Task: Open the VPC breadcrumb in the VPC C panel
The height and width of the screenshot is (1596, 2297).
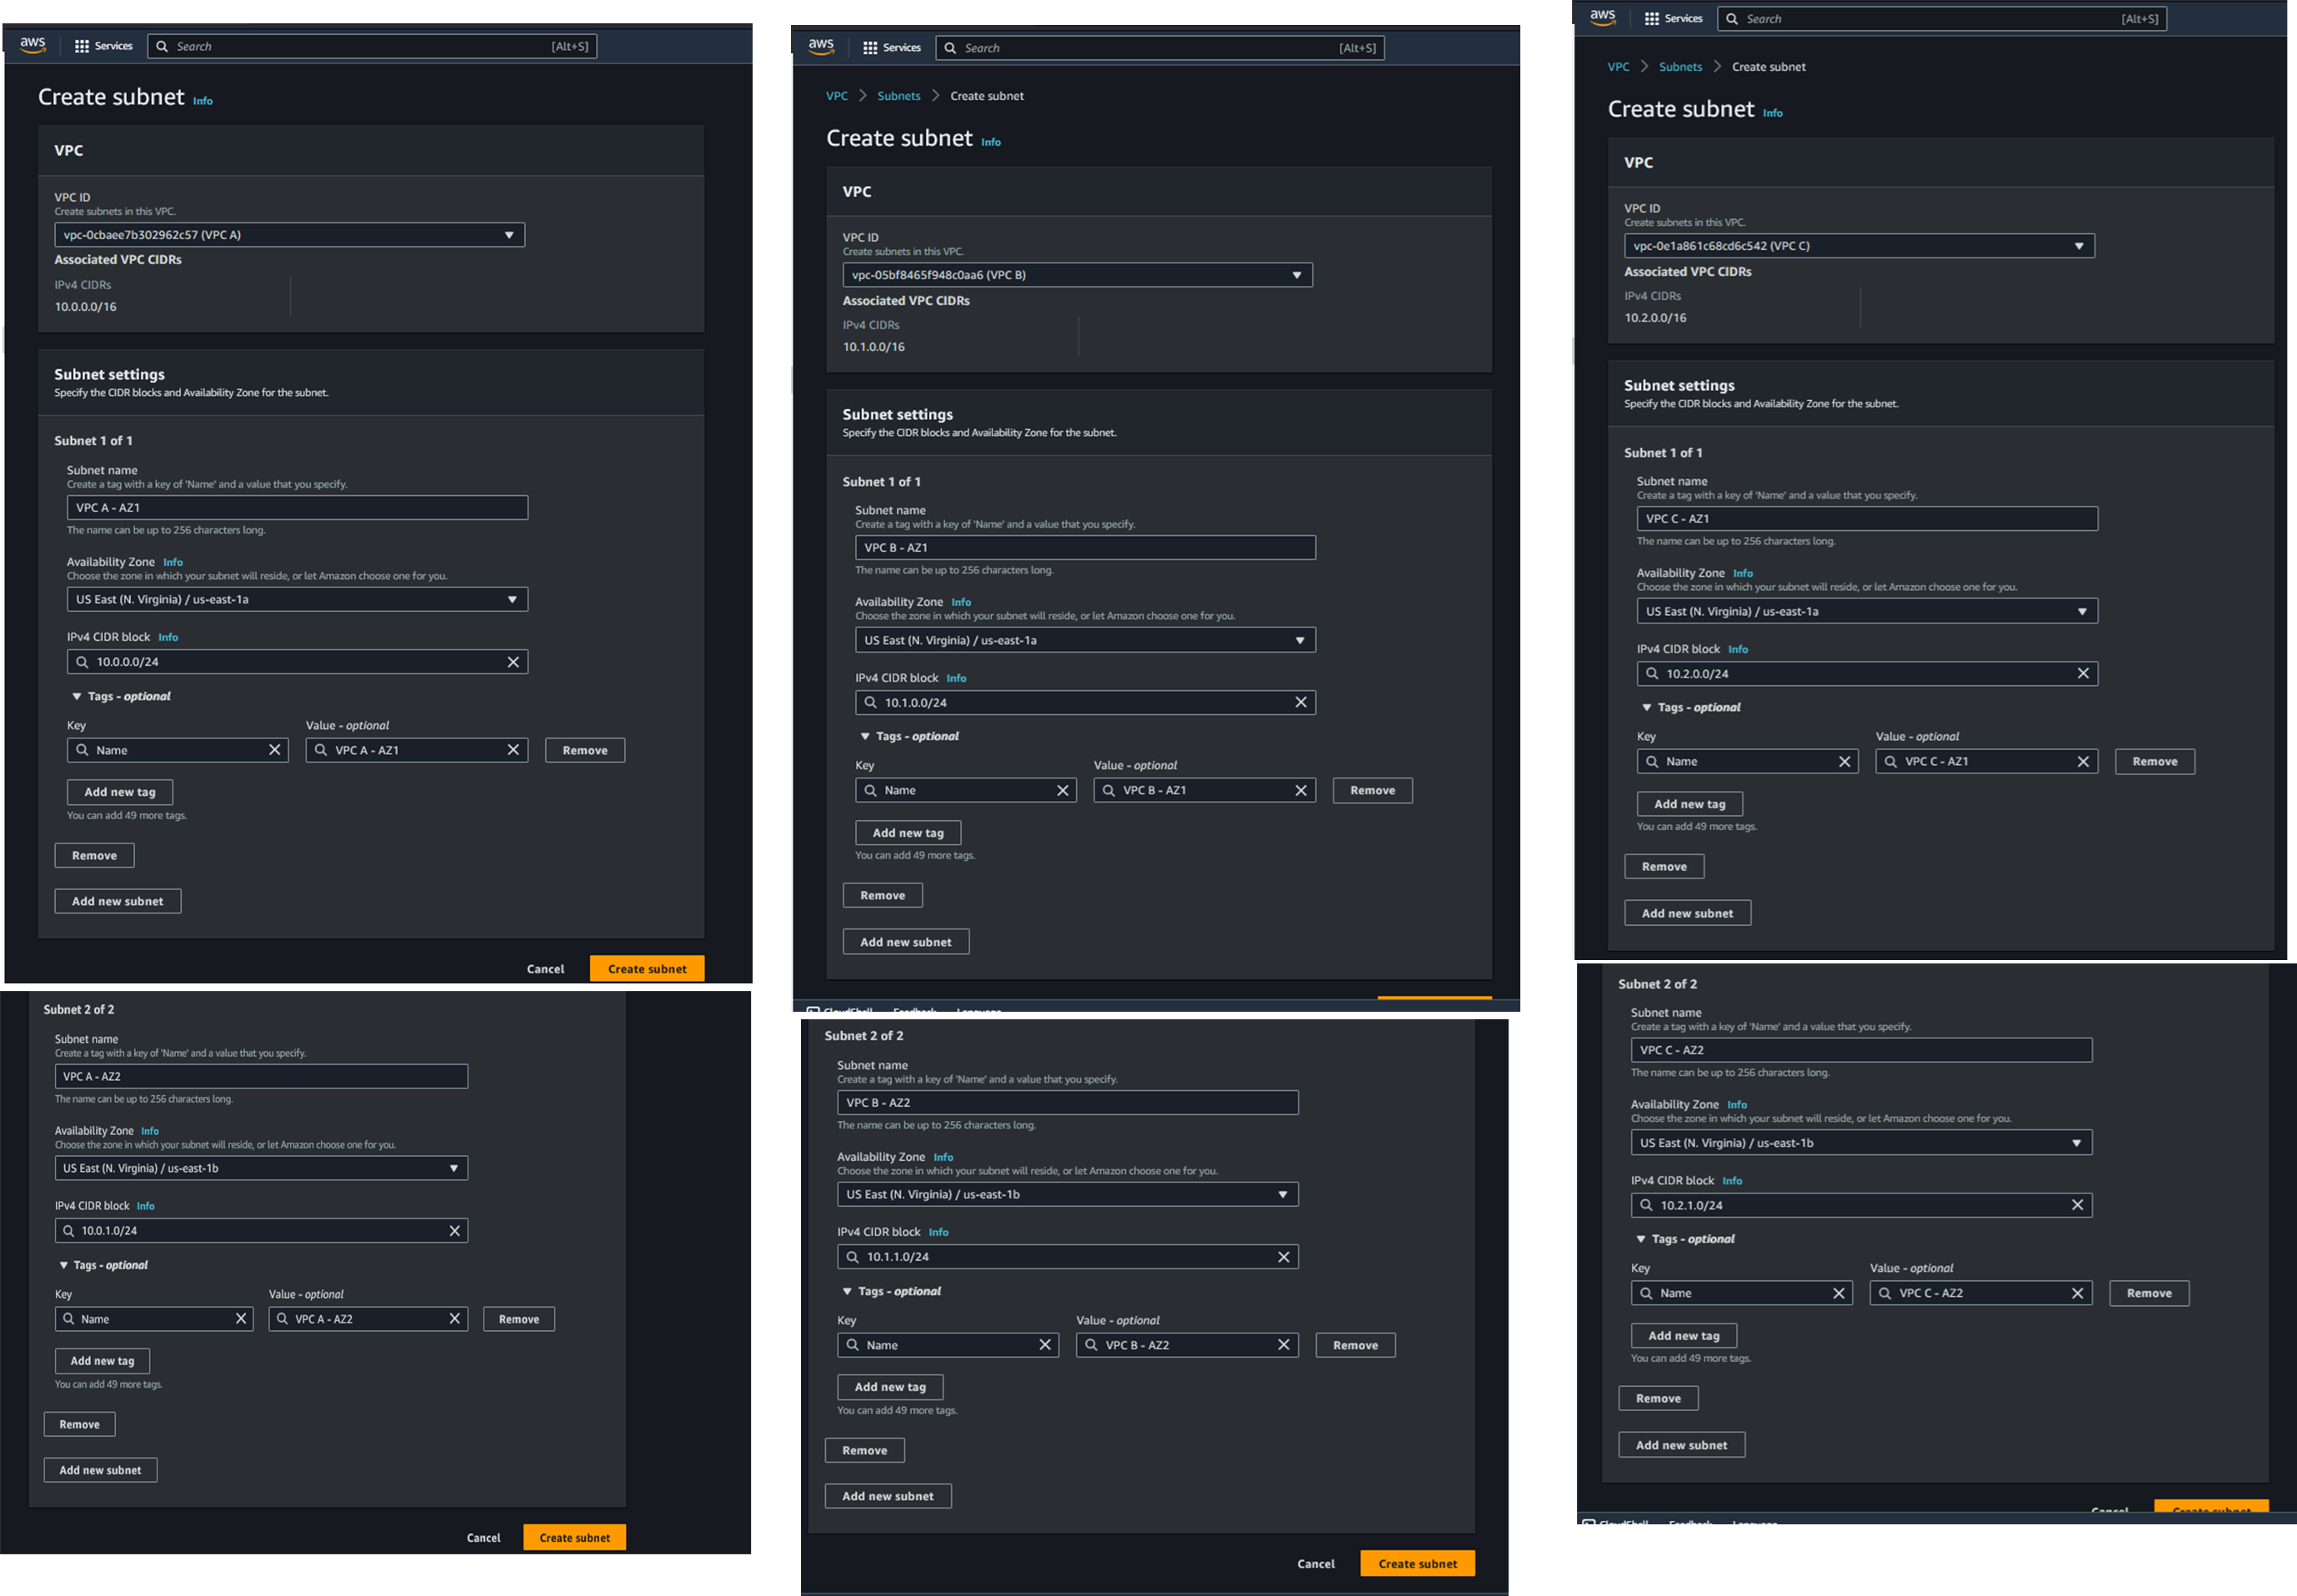Action: pyautogui.click(x=1618, y=67)
